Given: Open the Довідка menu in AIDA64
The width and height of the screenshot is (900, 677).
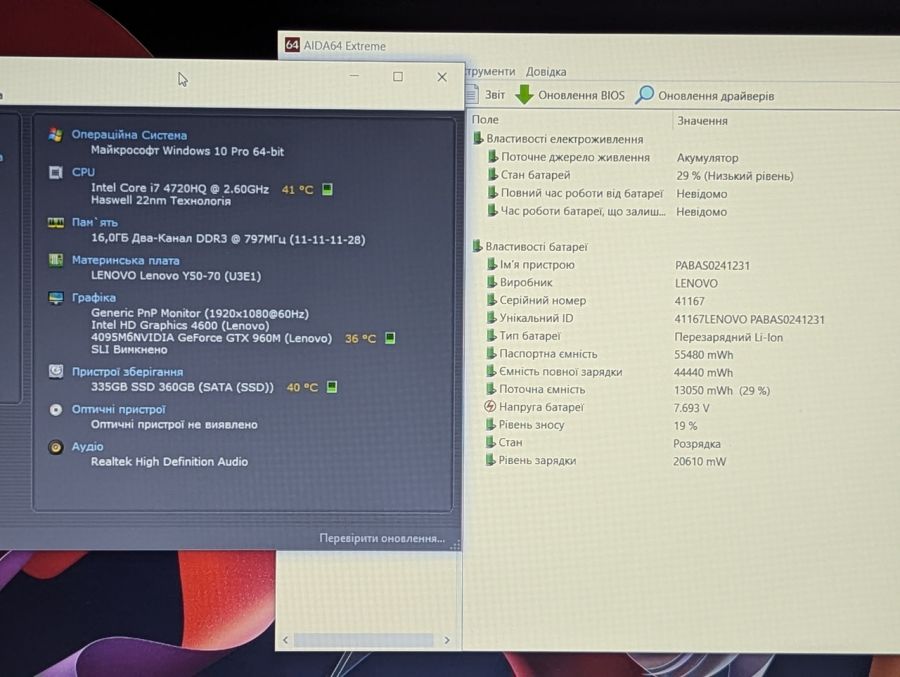Looking at the screenshot, I should (546, 72).
